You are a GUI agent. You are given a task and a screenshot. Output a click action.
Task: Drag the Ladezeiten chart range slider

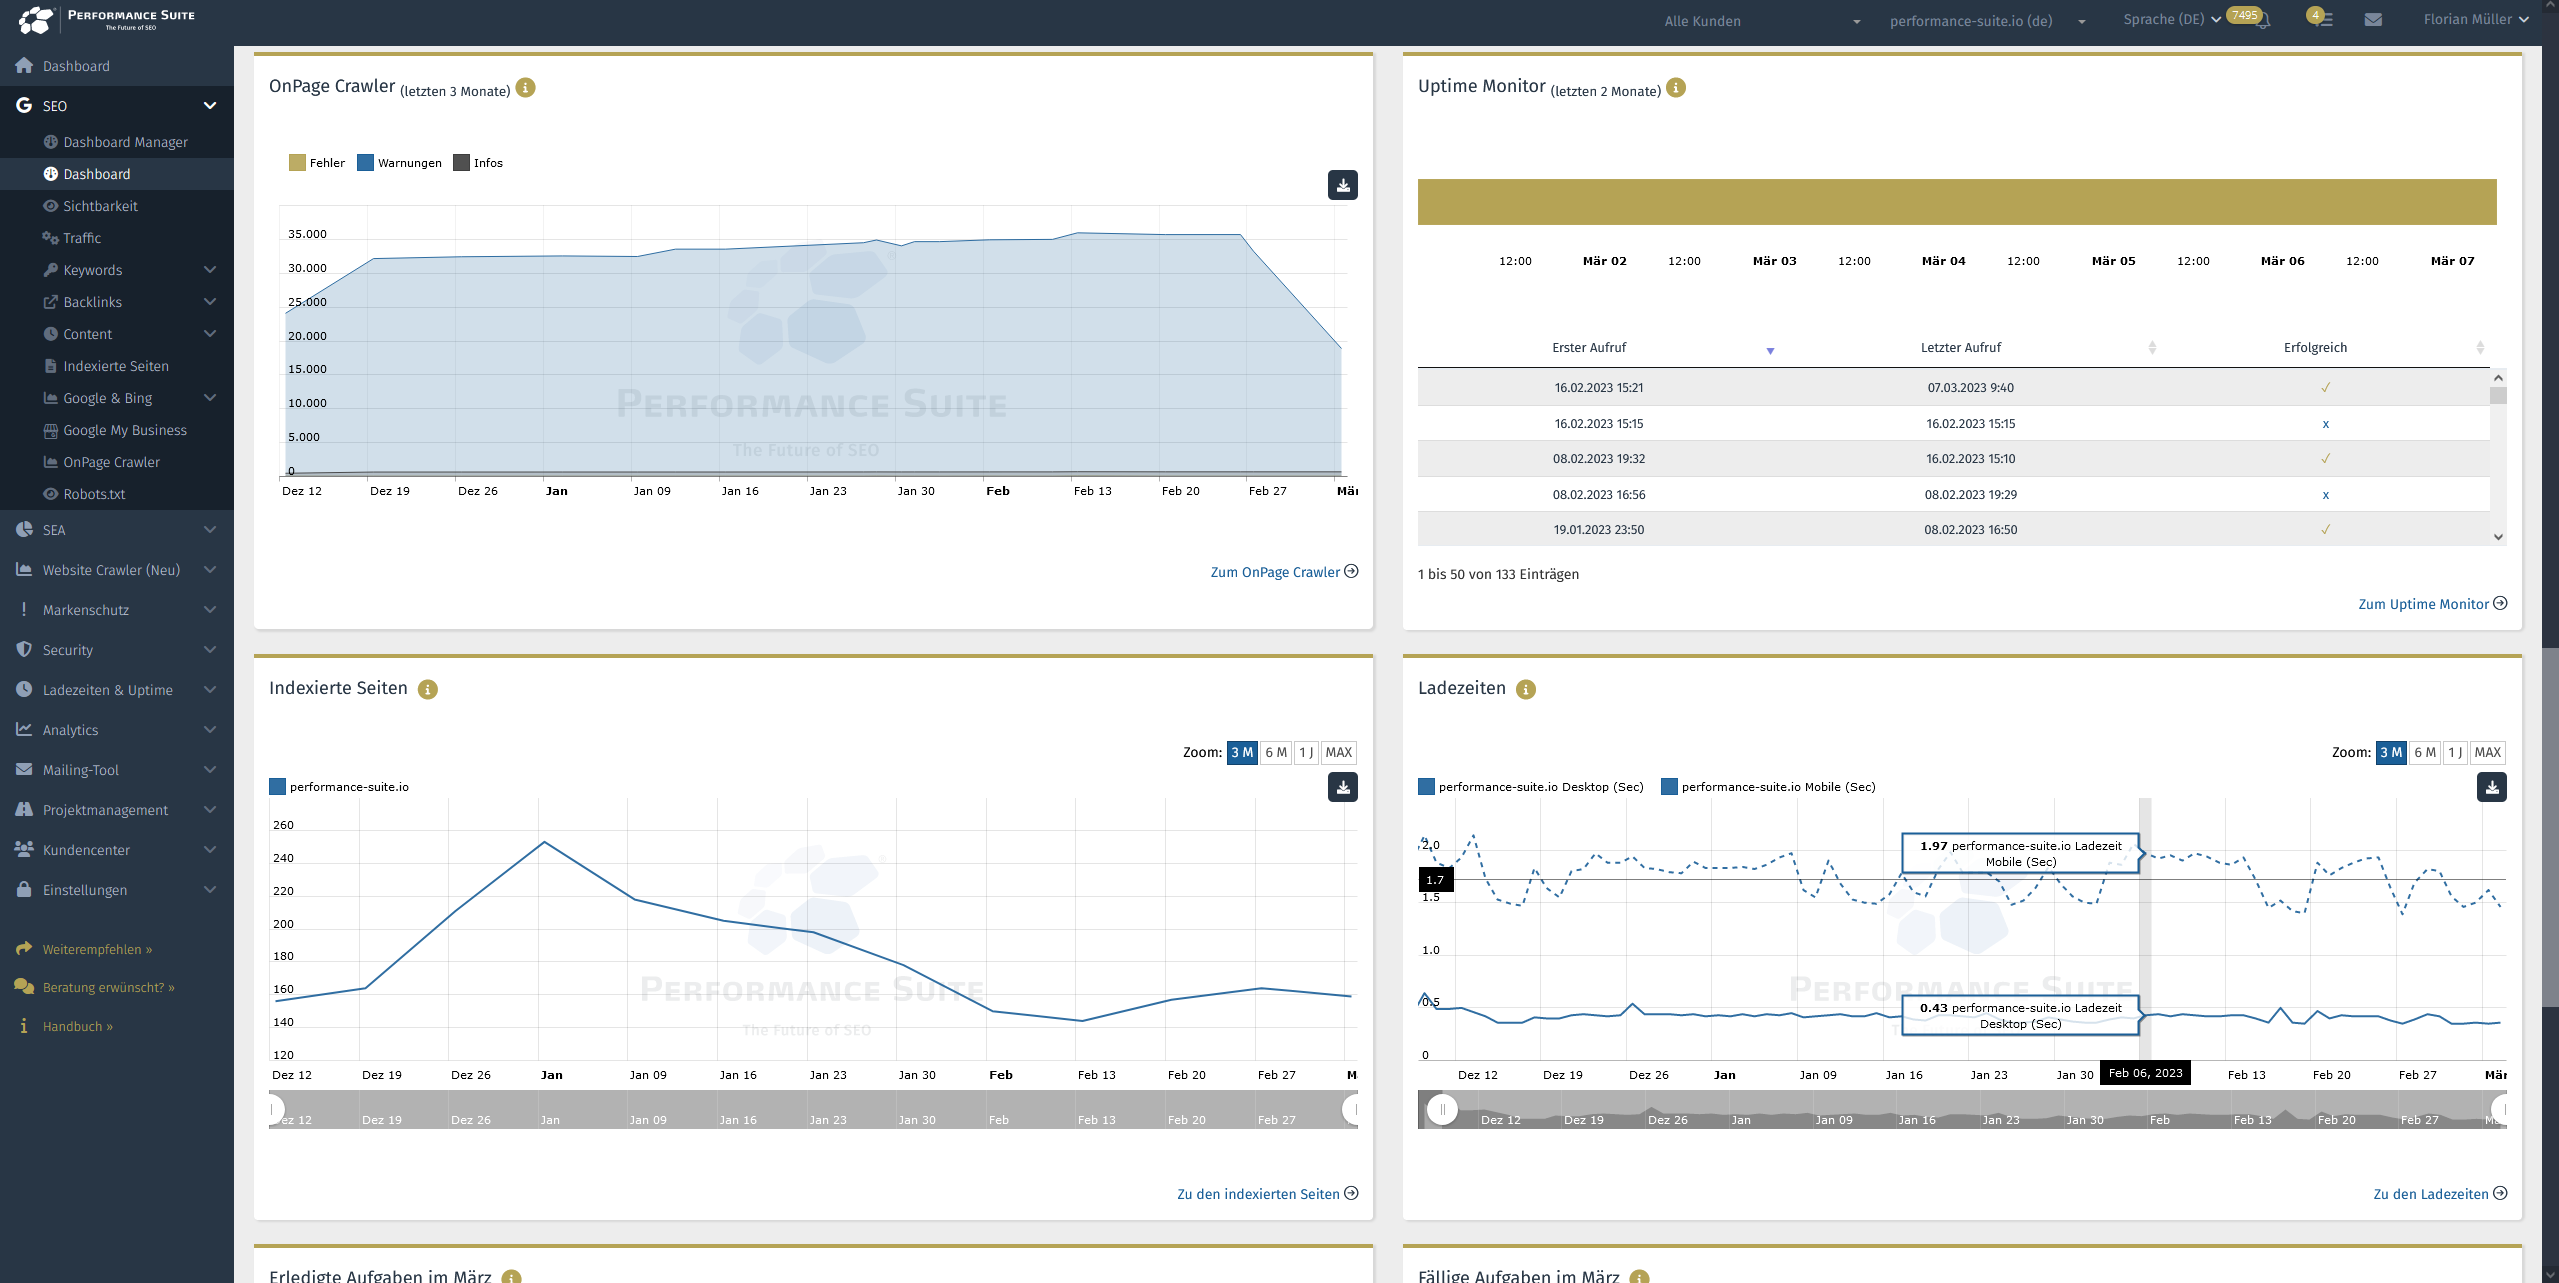point(1441,1113)
